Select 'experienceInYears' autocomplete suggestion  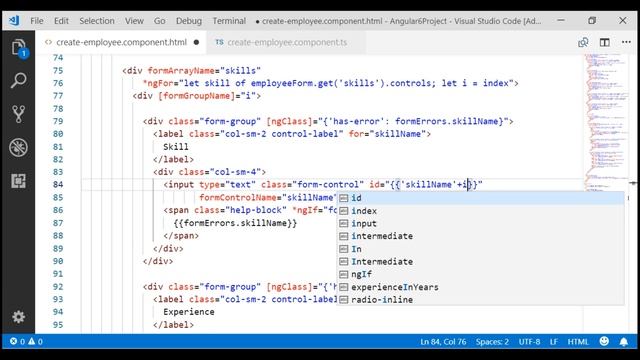(x=481, y=287)
